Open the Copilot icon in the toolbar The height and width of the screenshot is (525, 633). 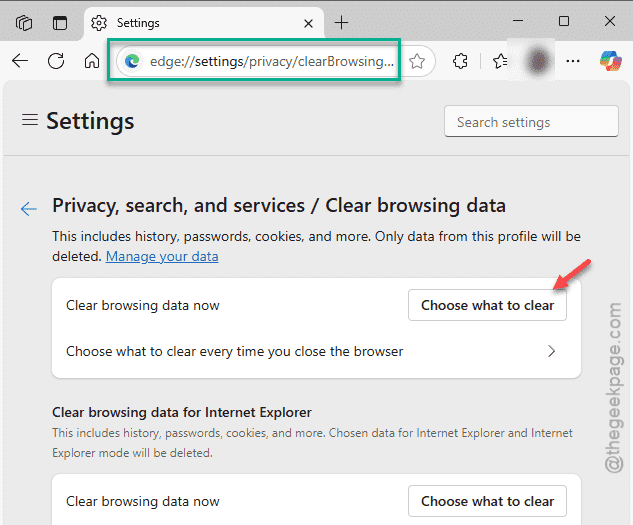pos(611,61)
